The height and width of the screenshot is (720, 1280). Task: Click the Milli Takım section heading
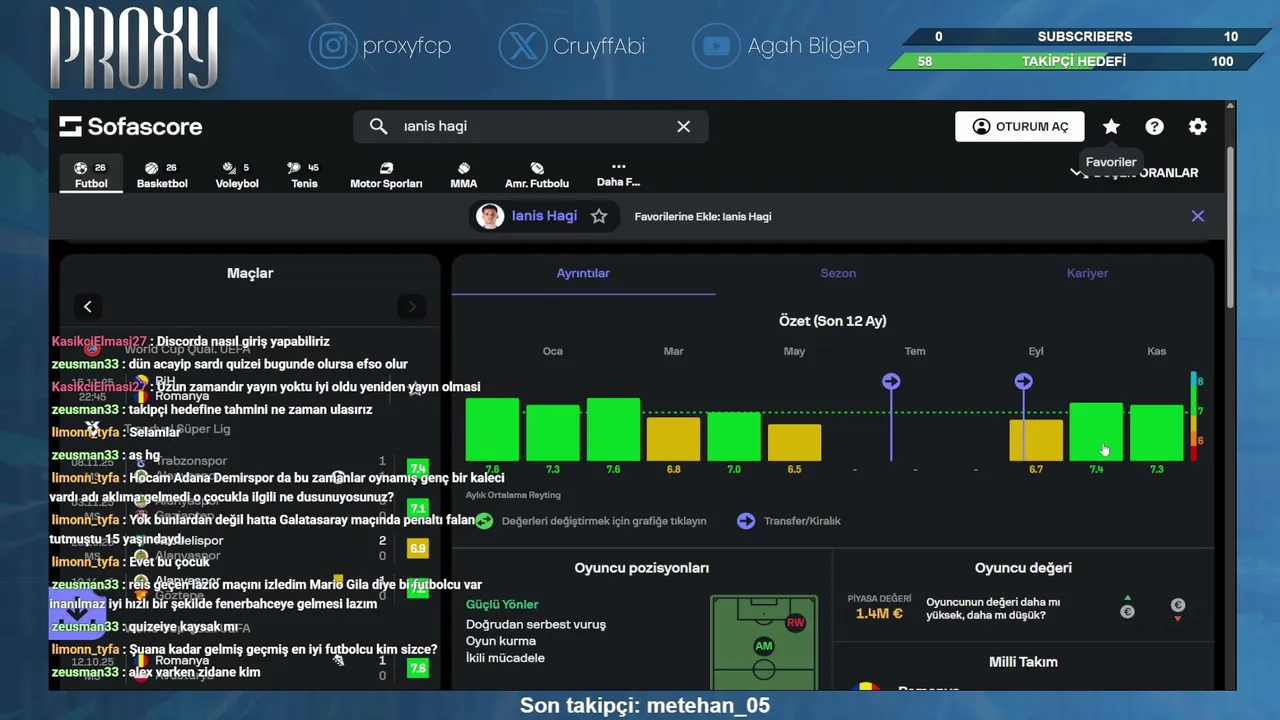pos(1023,662)
